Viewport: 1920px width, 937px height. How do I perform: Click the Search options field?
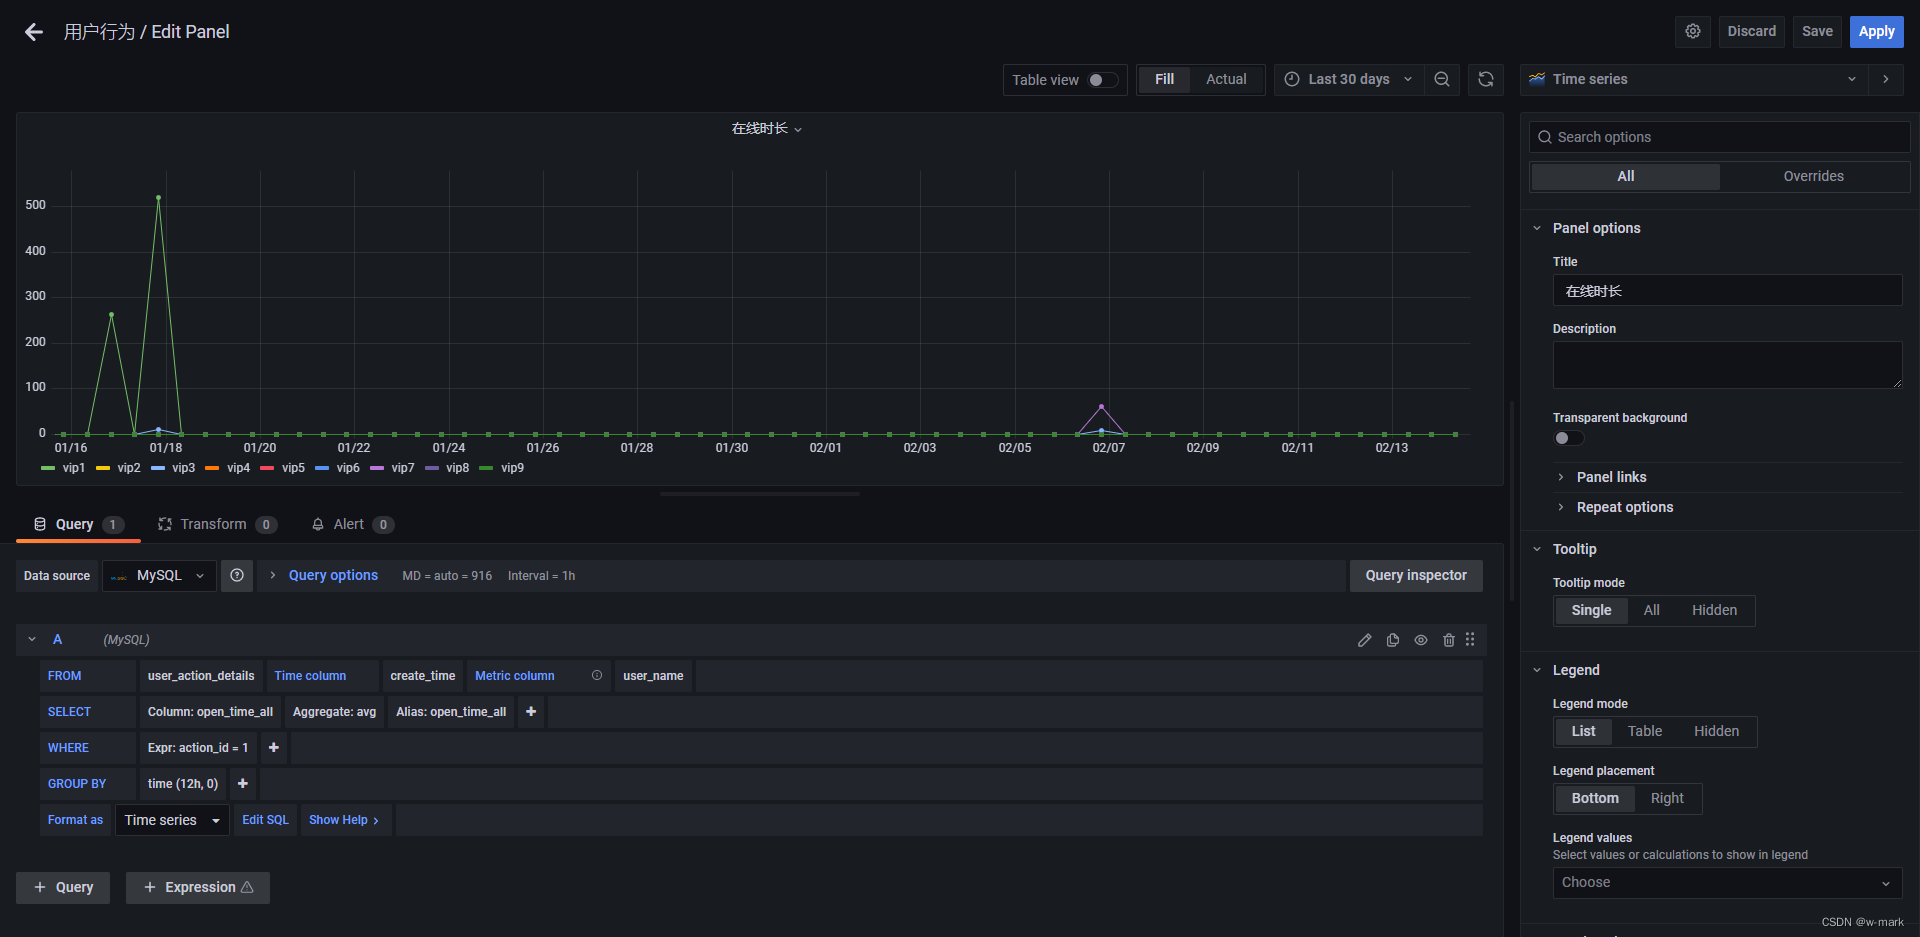click(1719, 137)
